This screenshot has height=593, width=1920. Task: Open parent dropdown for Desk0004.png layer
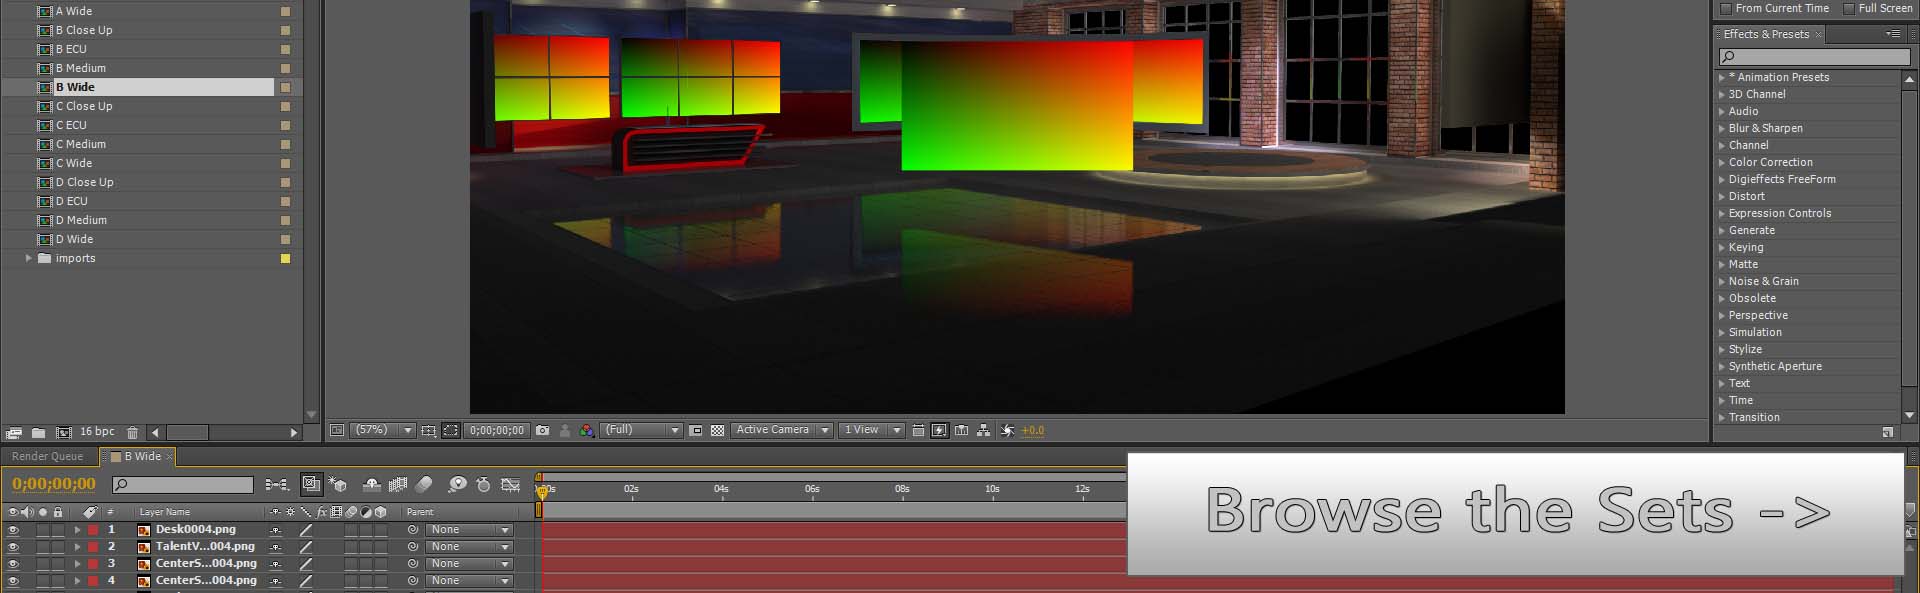coord(469,530)
